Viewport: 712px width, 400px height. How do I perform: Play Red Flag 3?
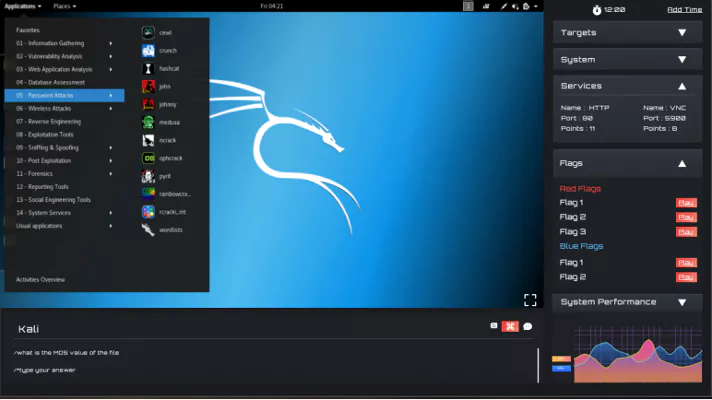[686, 232]
